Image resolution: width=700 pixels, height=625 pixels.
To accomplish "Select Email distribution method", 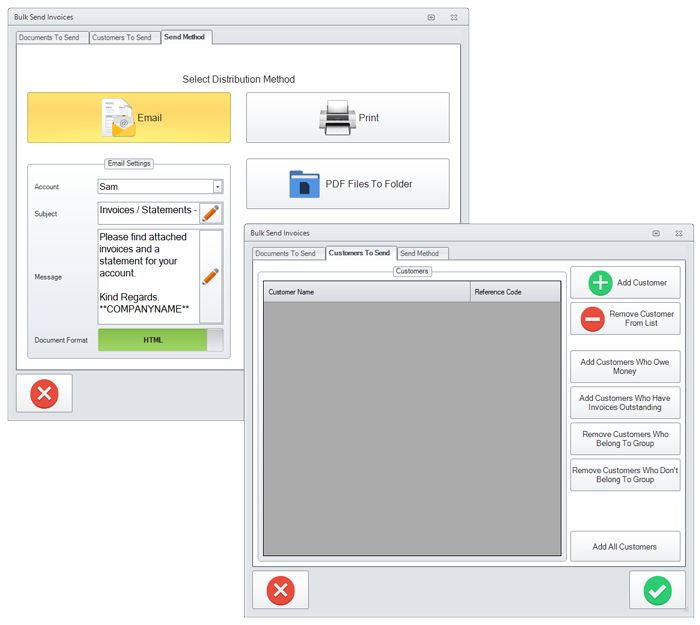I will pyautogui.click(x=129, y=118).
